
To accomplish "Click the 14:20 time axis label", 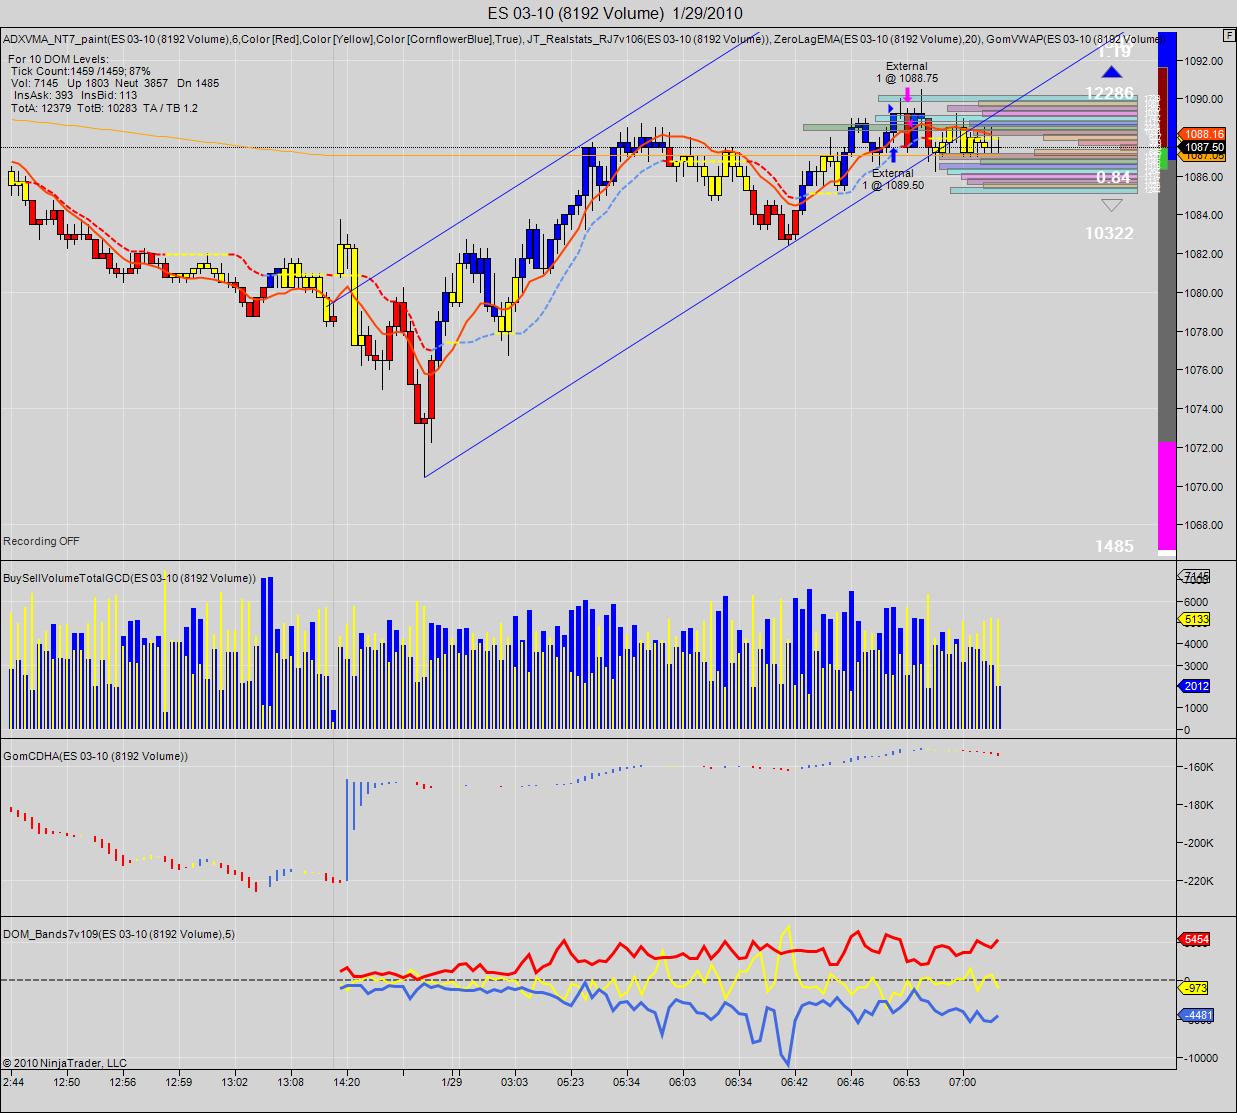I will coord(346,1082).
